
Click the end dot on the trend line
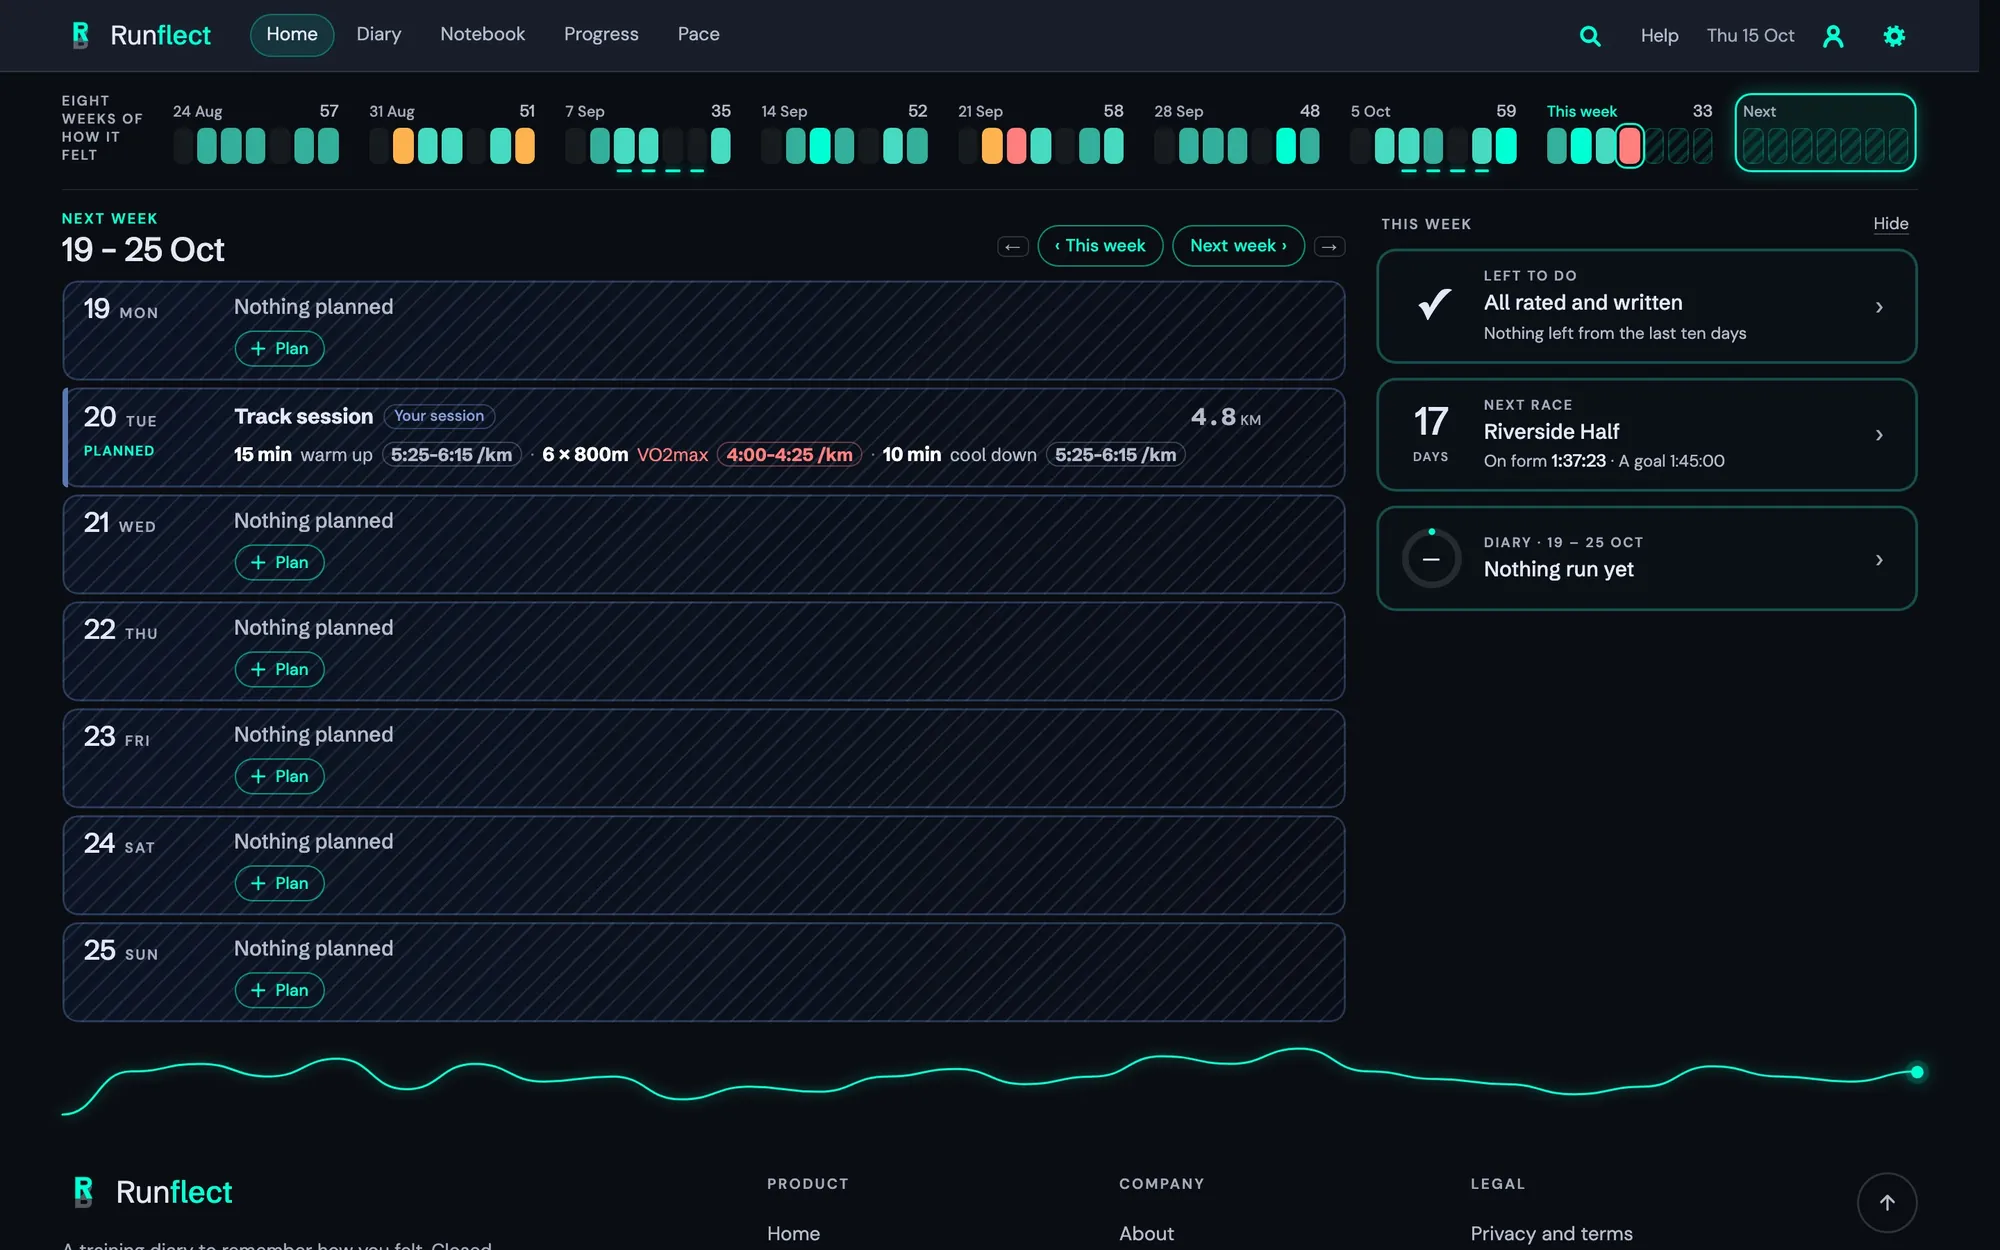[x=1917, y=1072]
